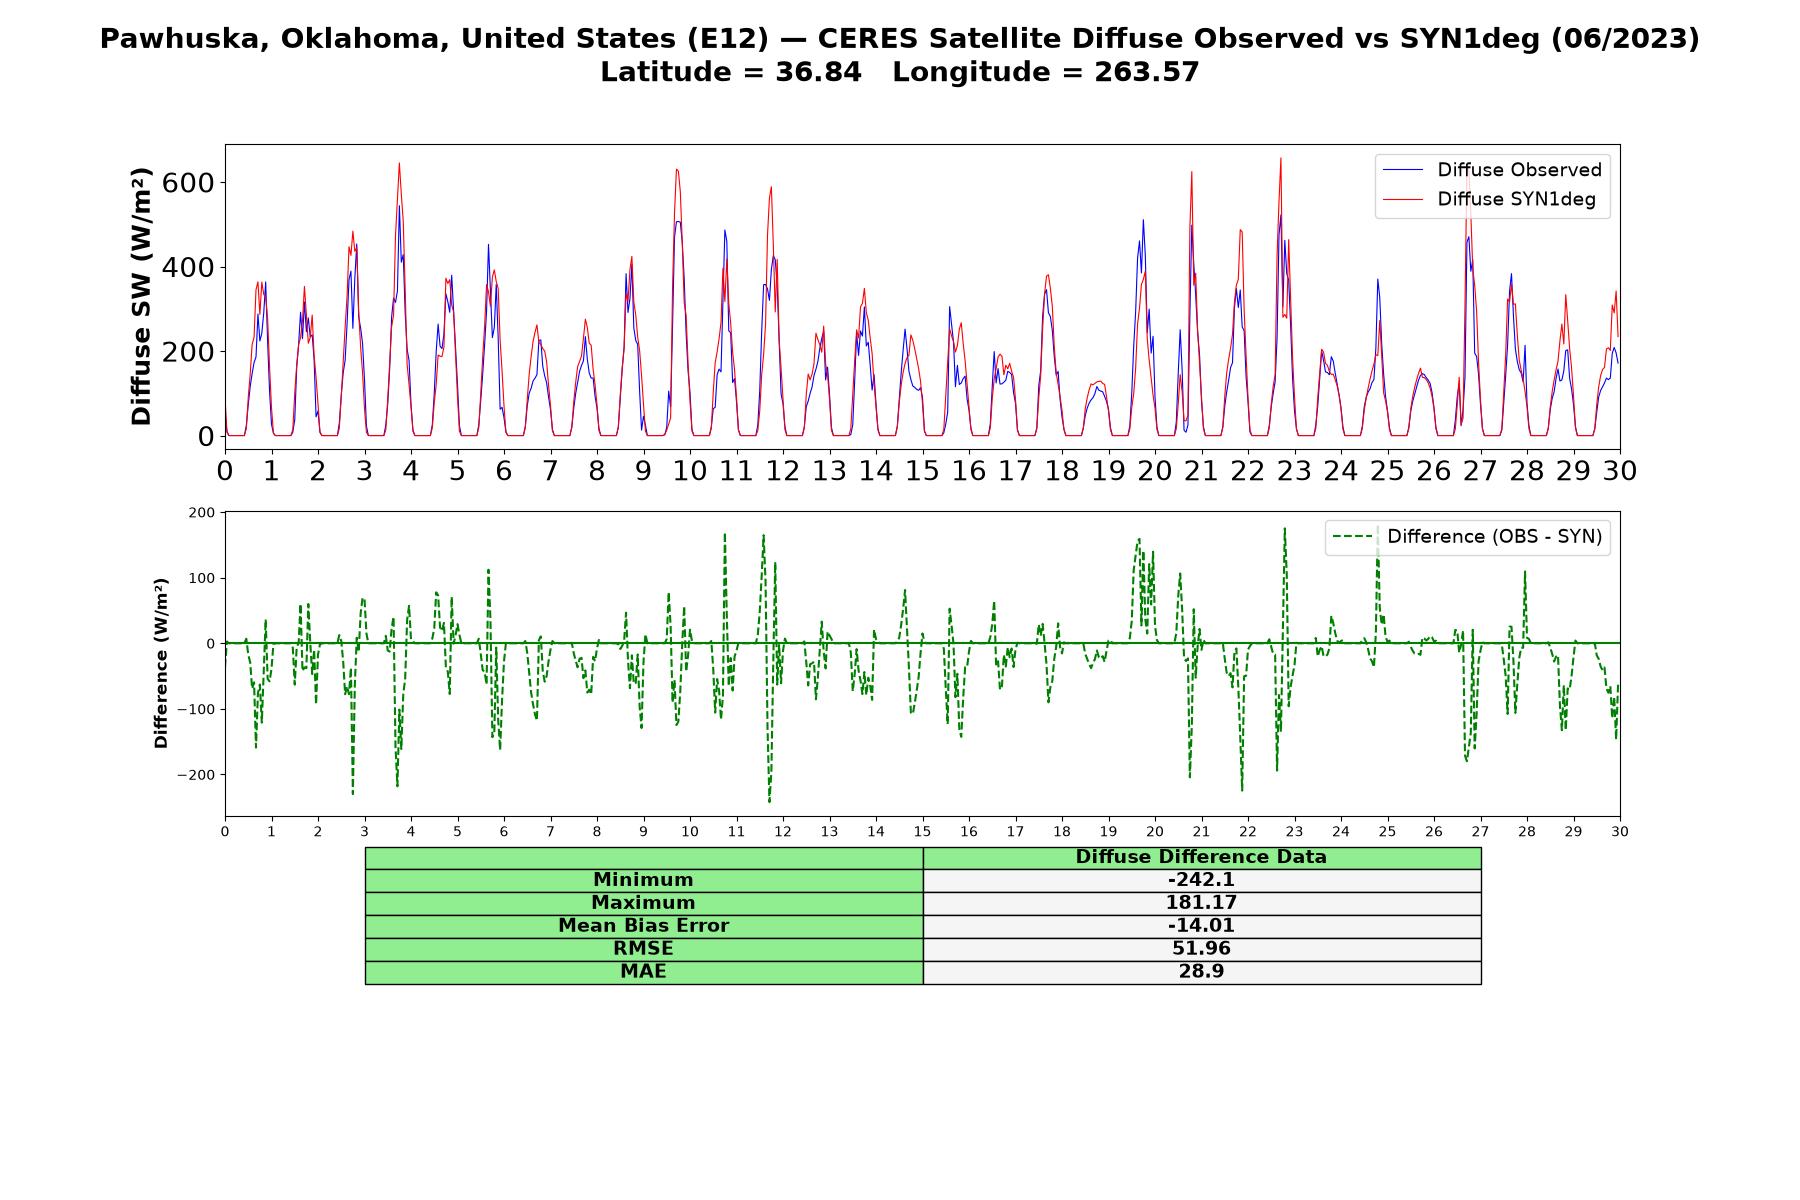Click the 600 tick on upper y-axis
Screen dimensions: 1800x1200
(x=191, y=183)
